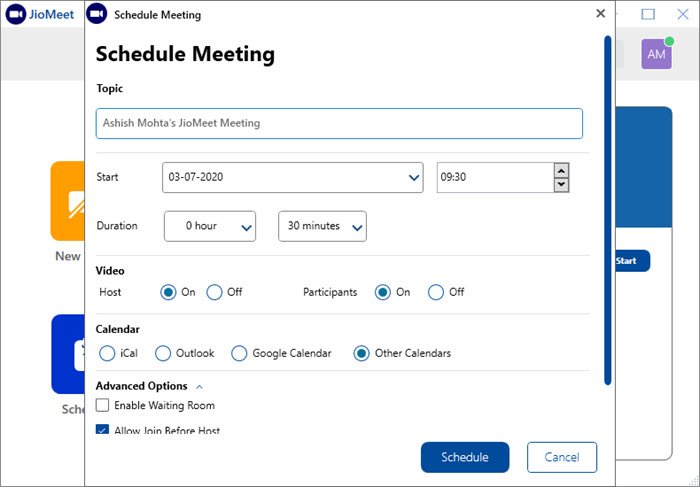This screenshot has width=700, height=487.
Task: Click the Video section label
Action: click(110, 271)
